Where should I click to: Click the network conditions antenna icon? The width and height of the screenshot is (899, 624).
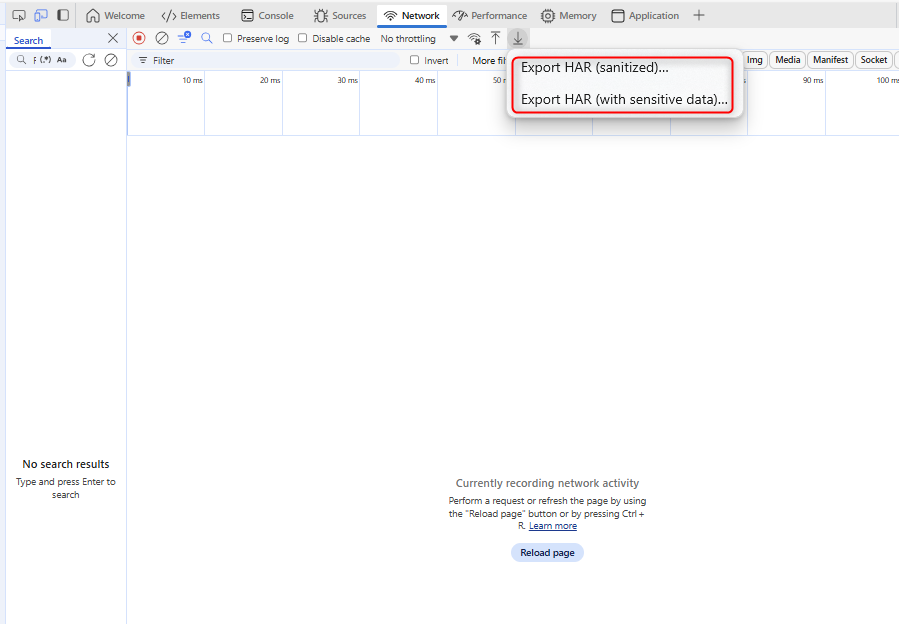(474, 38)
